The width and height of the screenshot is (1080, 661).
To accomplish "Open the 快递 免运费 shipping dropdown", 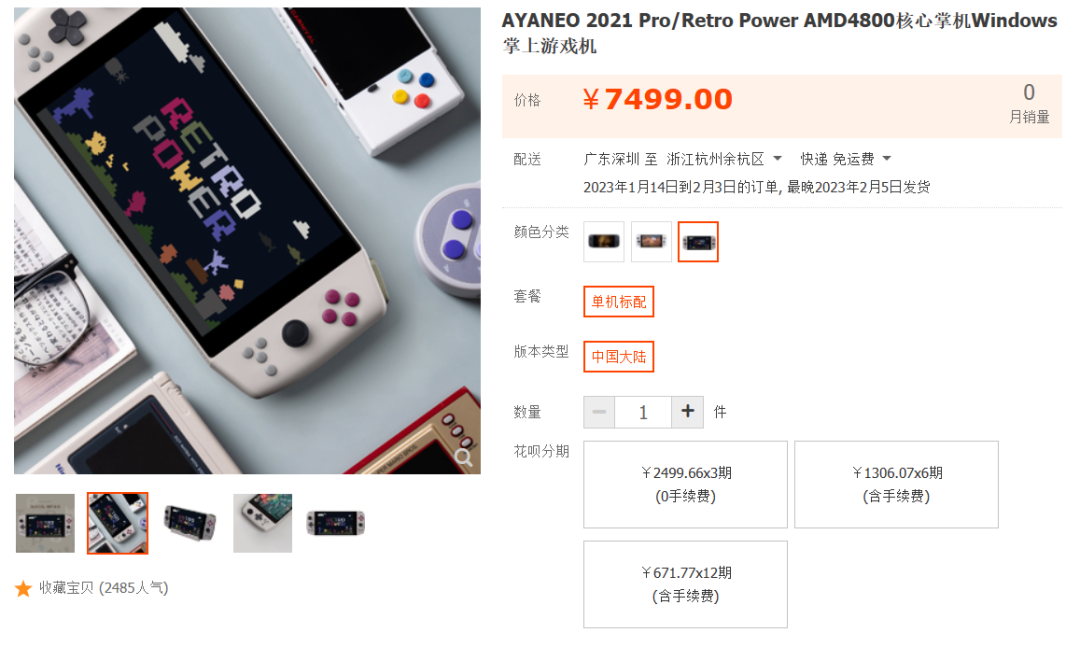I will (x=845, y=159).
